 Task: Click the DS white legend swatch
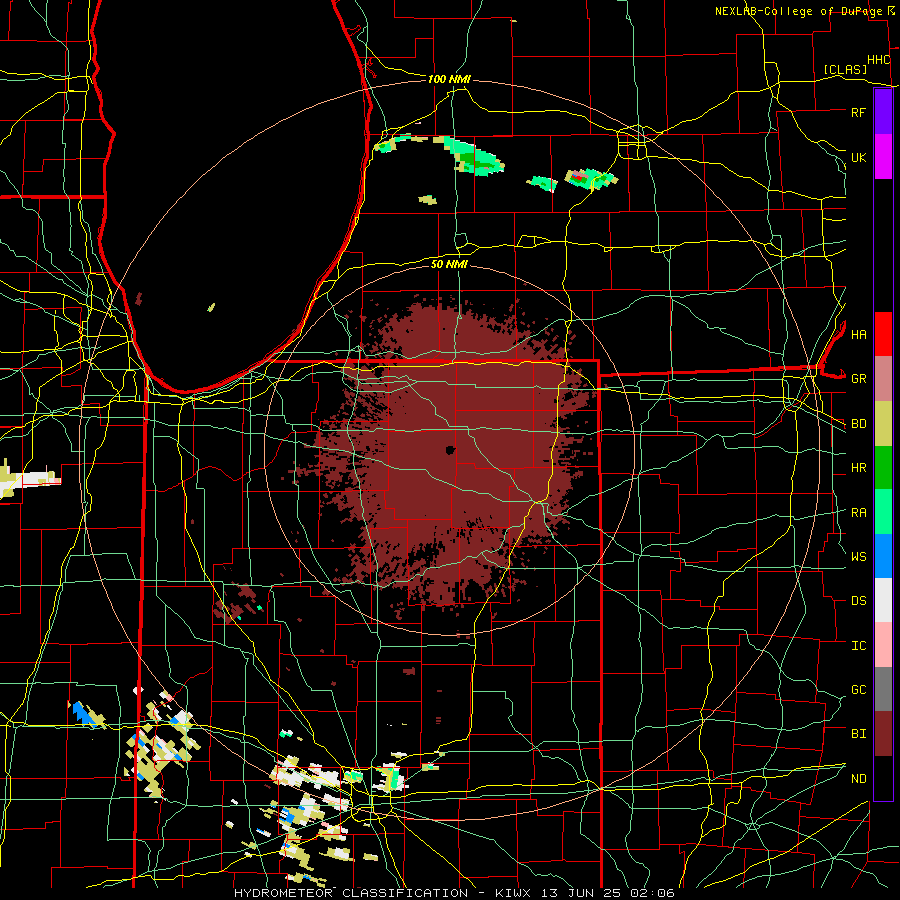[x=883, y=600]
